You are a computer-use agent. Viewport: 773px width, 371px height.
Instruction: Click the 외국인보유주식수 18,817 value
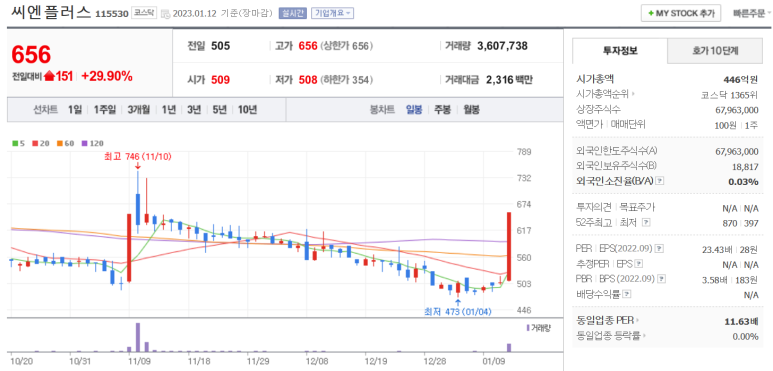pyautogui.click(x=745, y=167)
